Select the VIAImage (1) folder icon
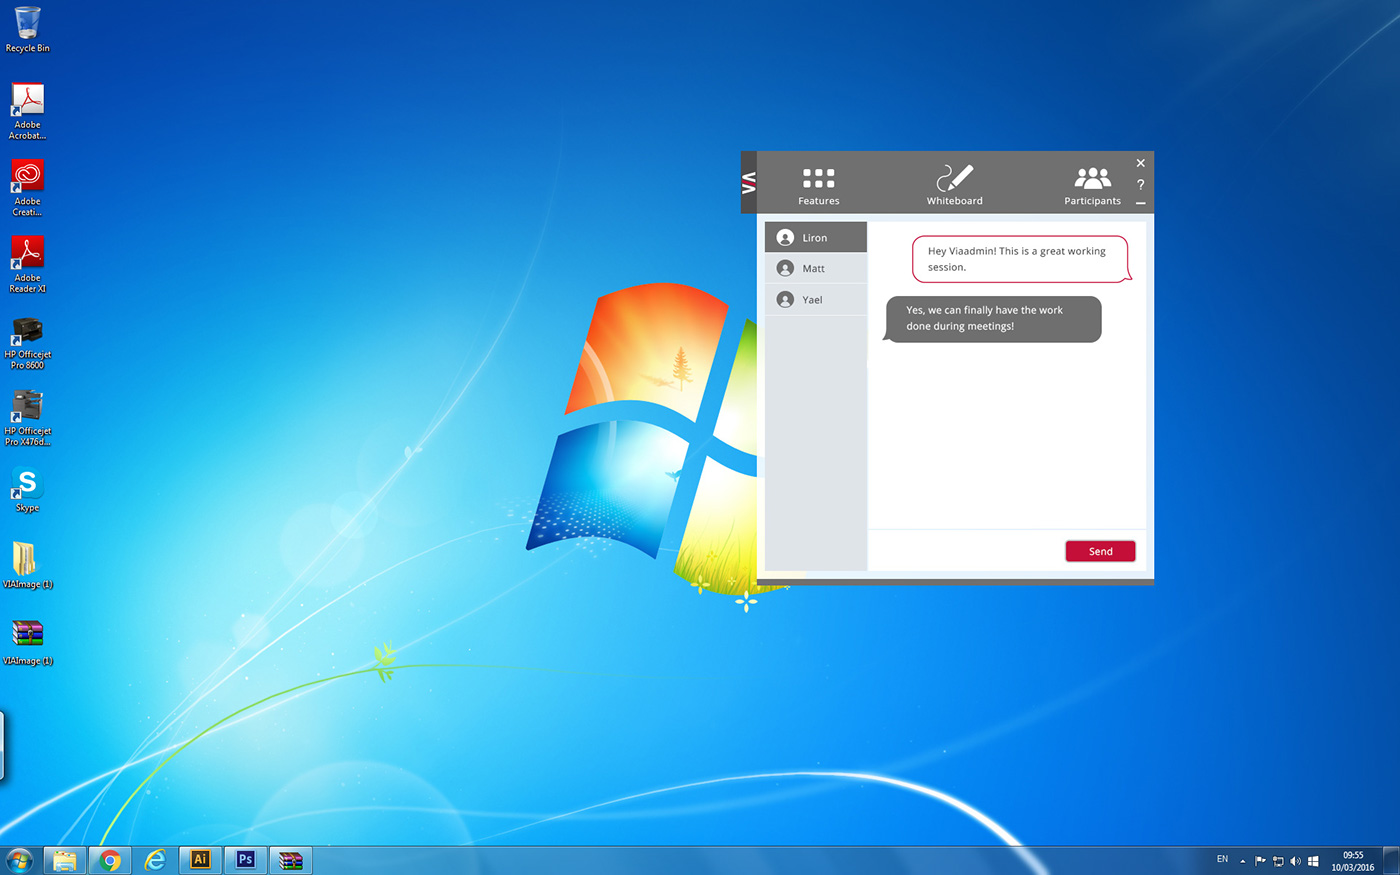The image size is (1400, 875). (28, 565)
